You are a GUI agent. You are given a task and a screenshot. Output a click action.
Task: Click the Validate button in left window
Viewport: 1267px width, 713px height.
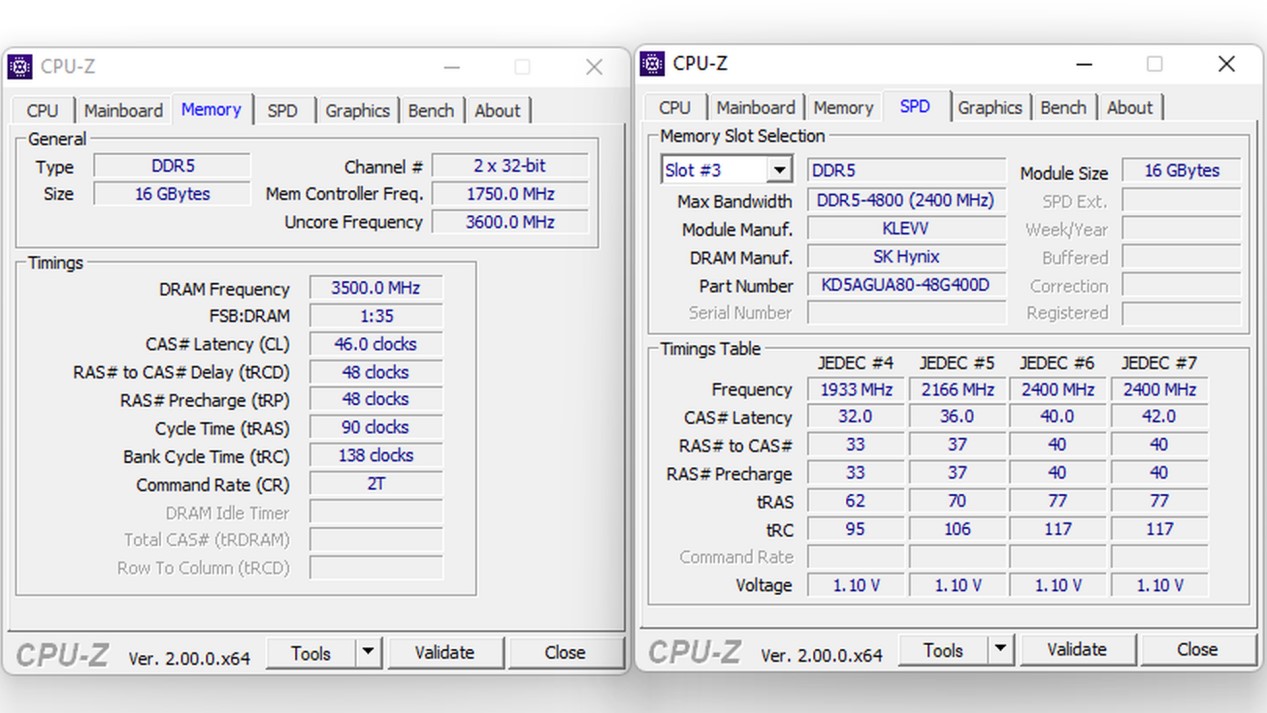coord(446,652)
